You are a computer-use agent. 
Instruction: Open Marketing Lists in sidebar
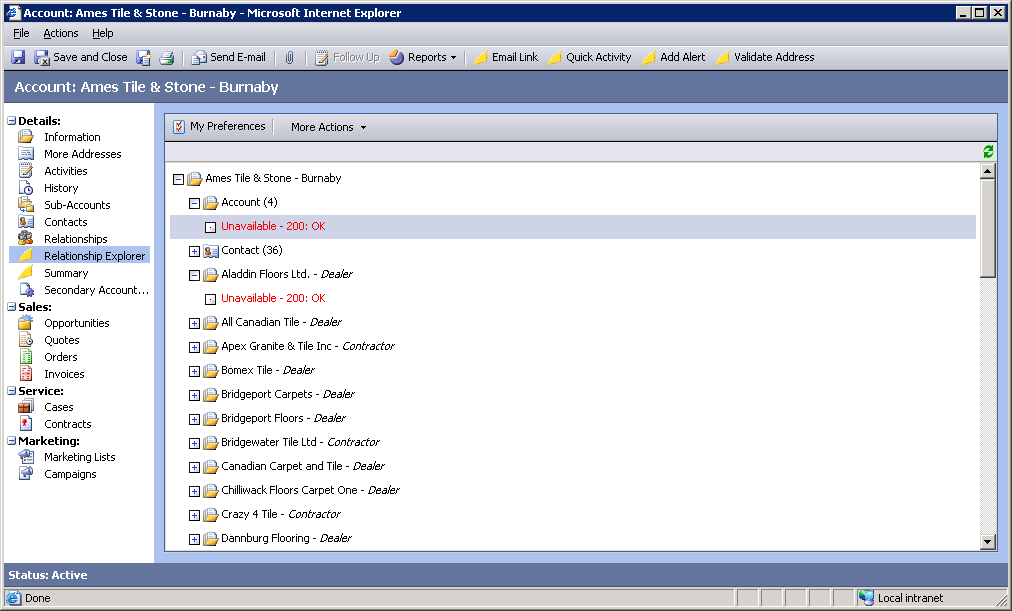coord(79,457)
